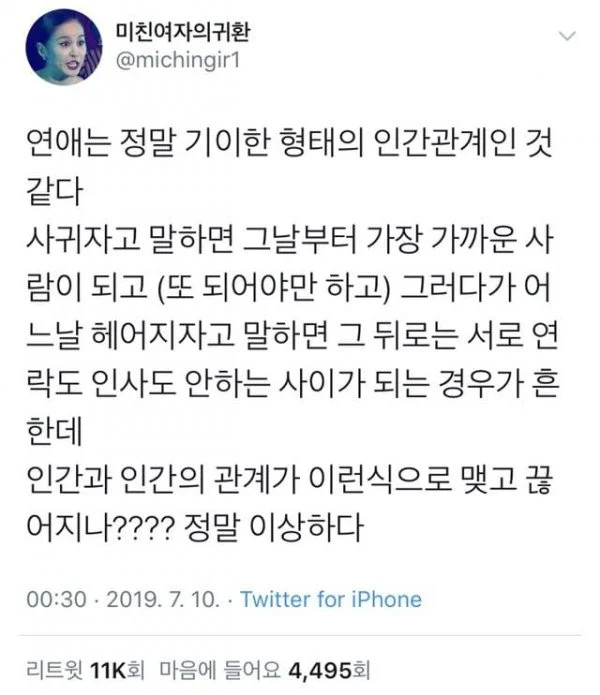Open the 미친여자의귀환 display name
Viewport: 600px width, 695px height.
pos(183,31)
